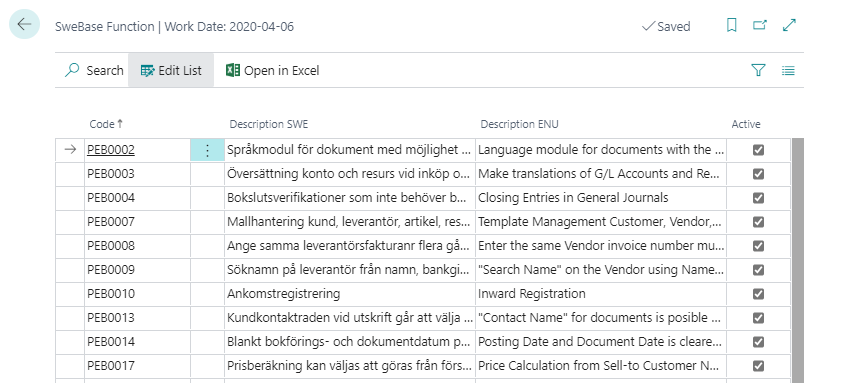The image size is (859, 383).
Task: Click the Description SWE column header
Action: [268, 124]
